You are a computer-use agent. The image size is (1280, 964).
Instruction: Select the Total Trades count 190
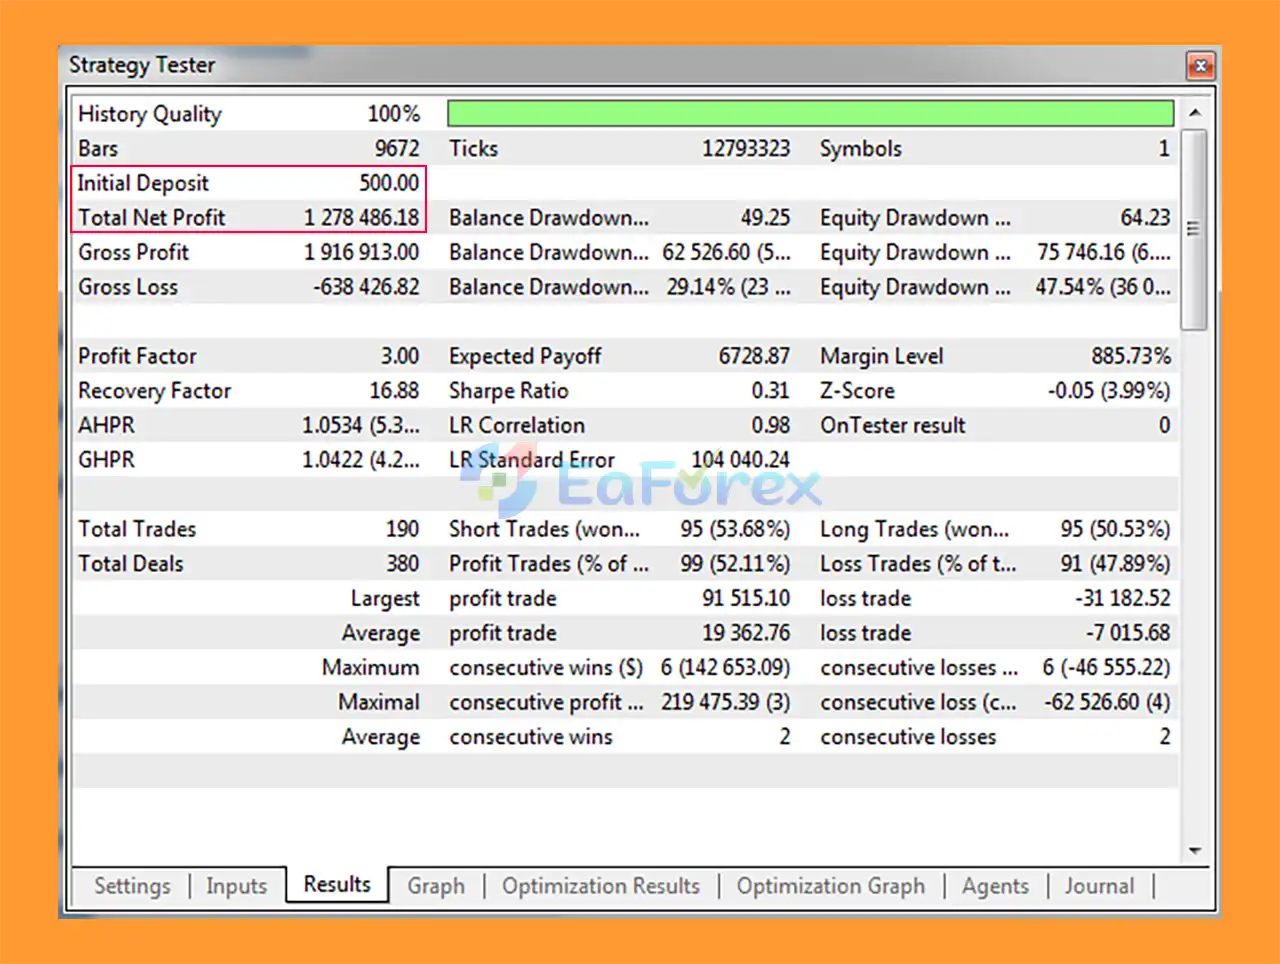tap(402, 529)
